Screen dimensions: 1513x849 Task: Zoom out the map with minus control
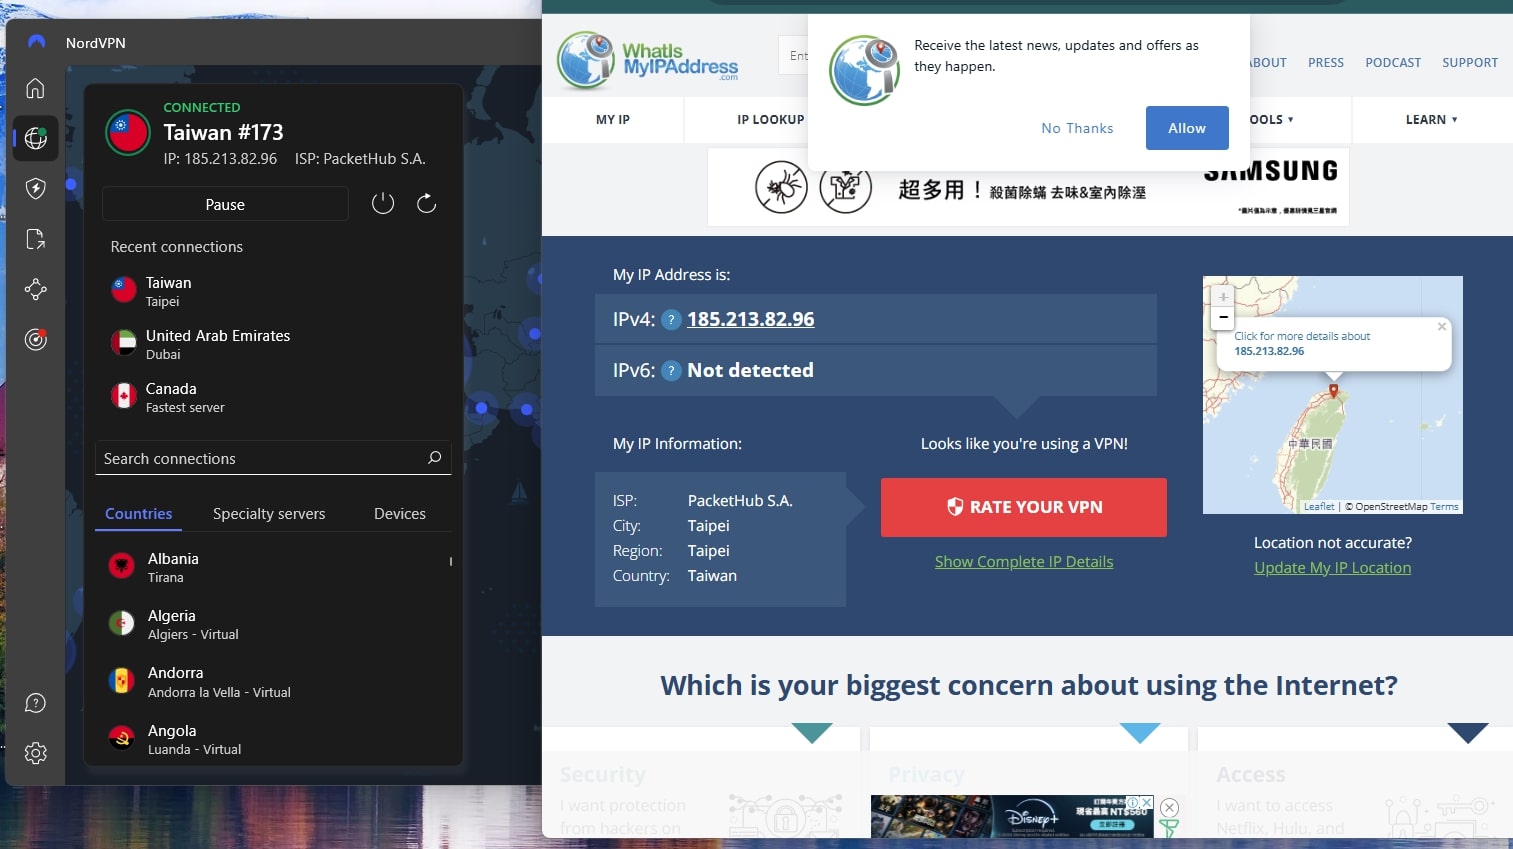1222,317
